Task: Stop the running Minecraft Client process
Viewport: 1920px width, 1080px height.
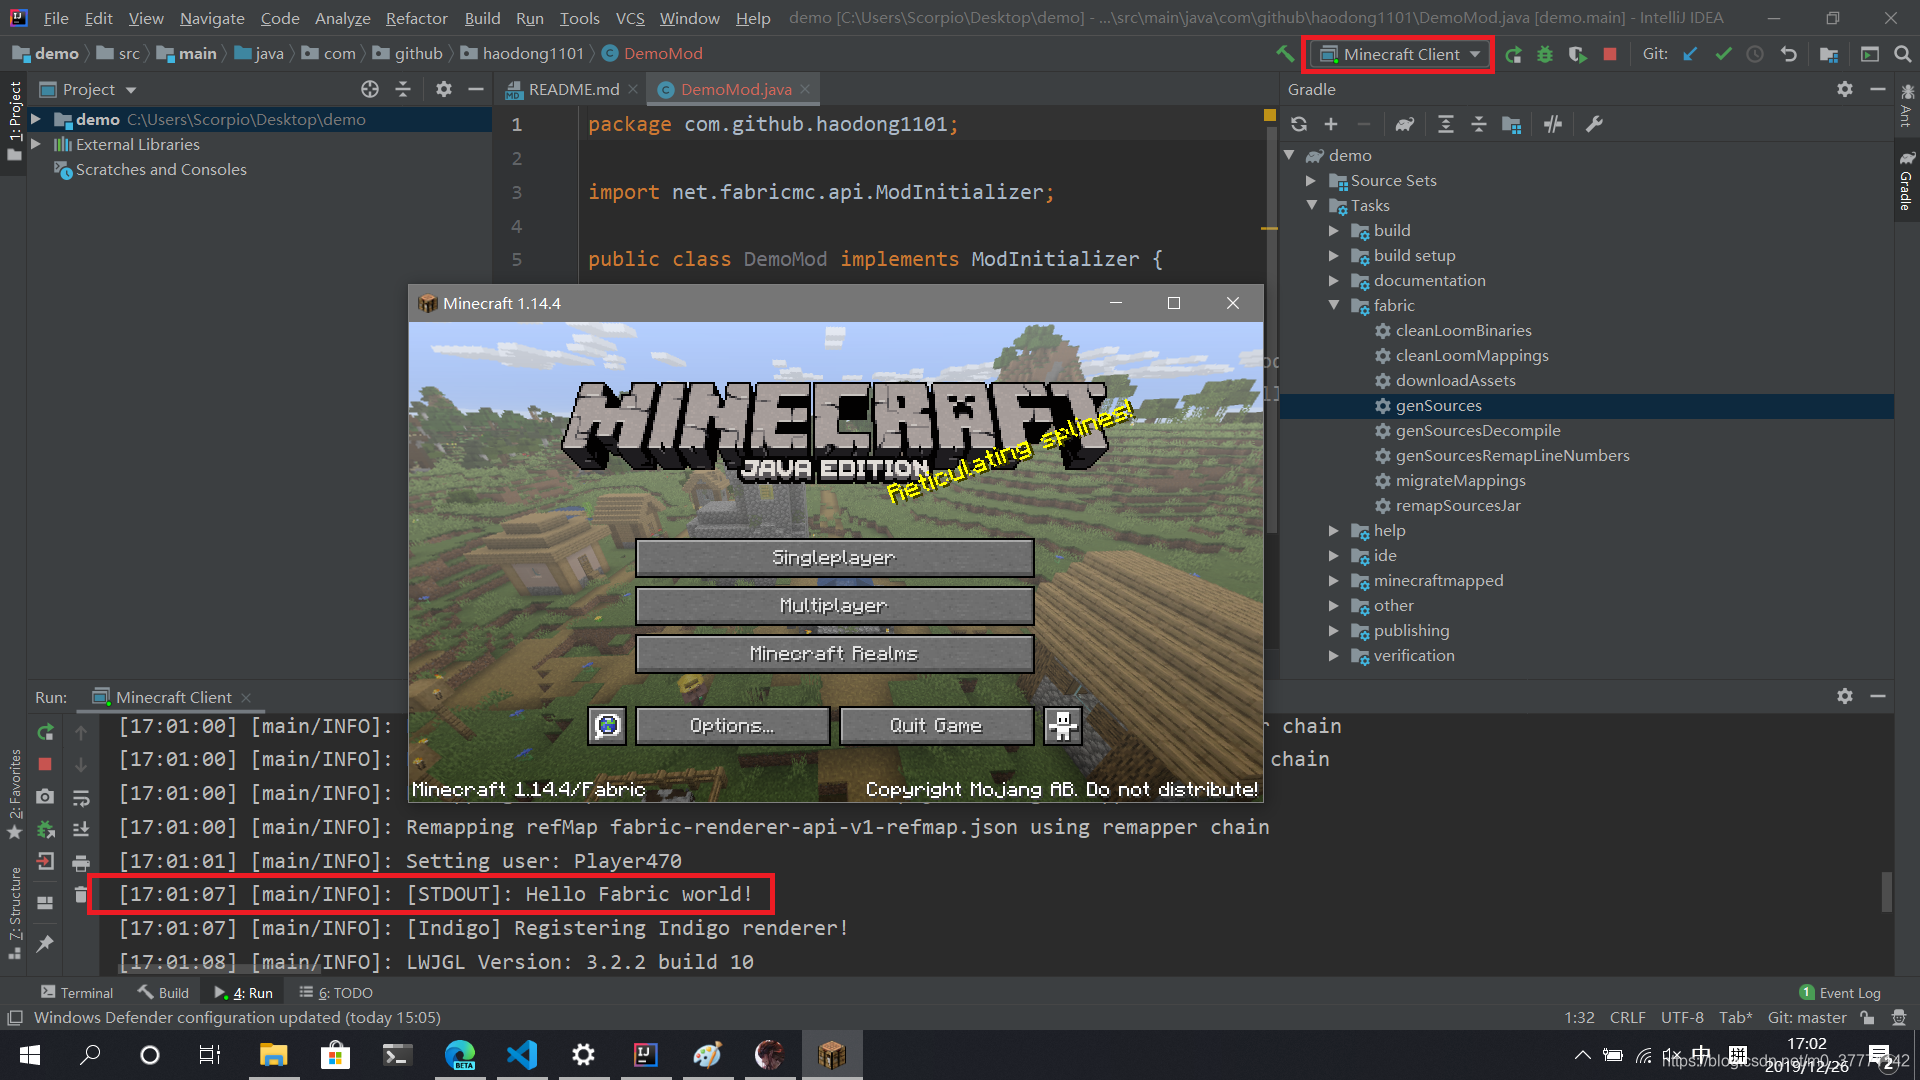Action: (x=1610, y=54)
